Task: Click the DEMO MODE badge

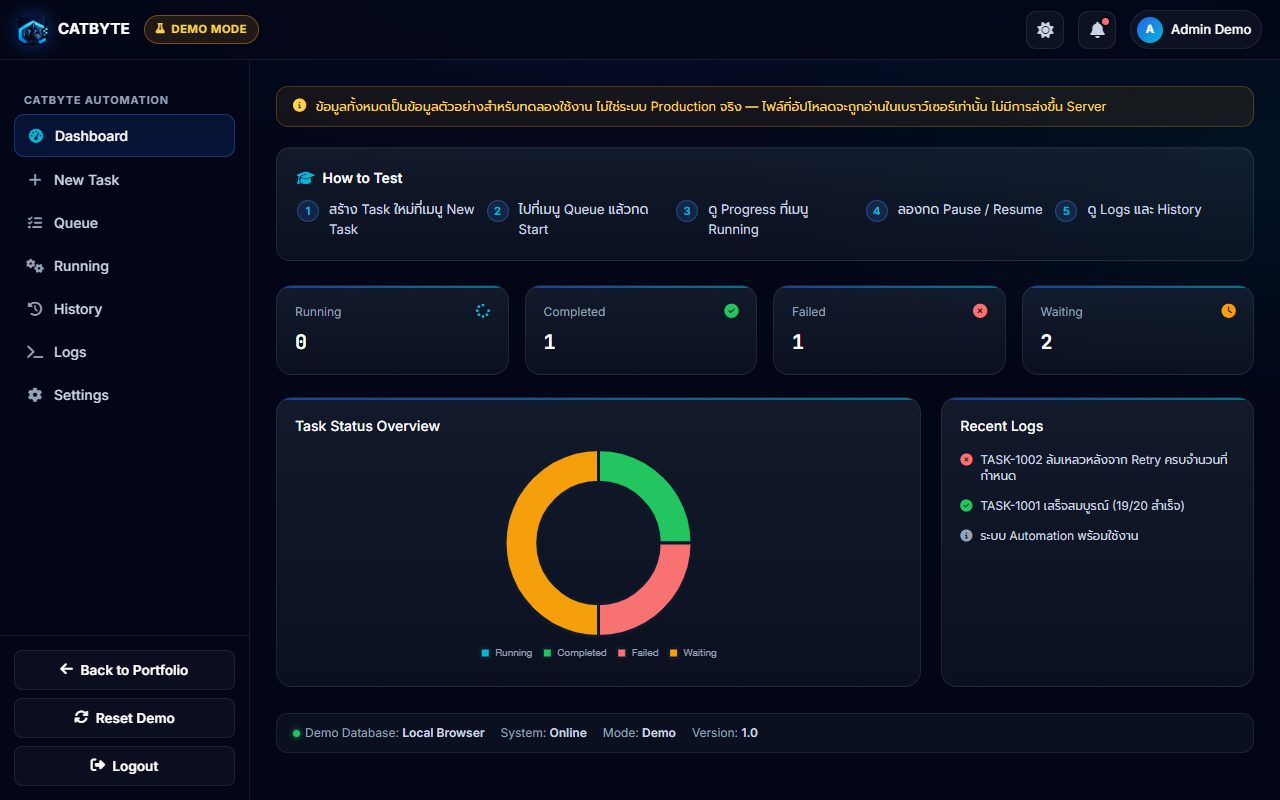Action: (x=201, y=29)
